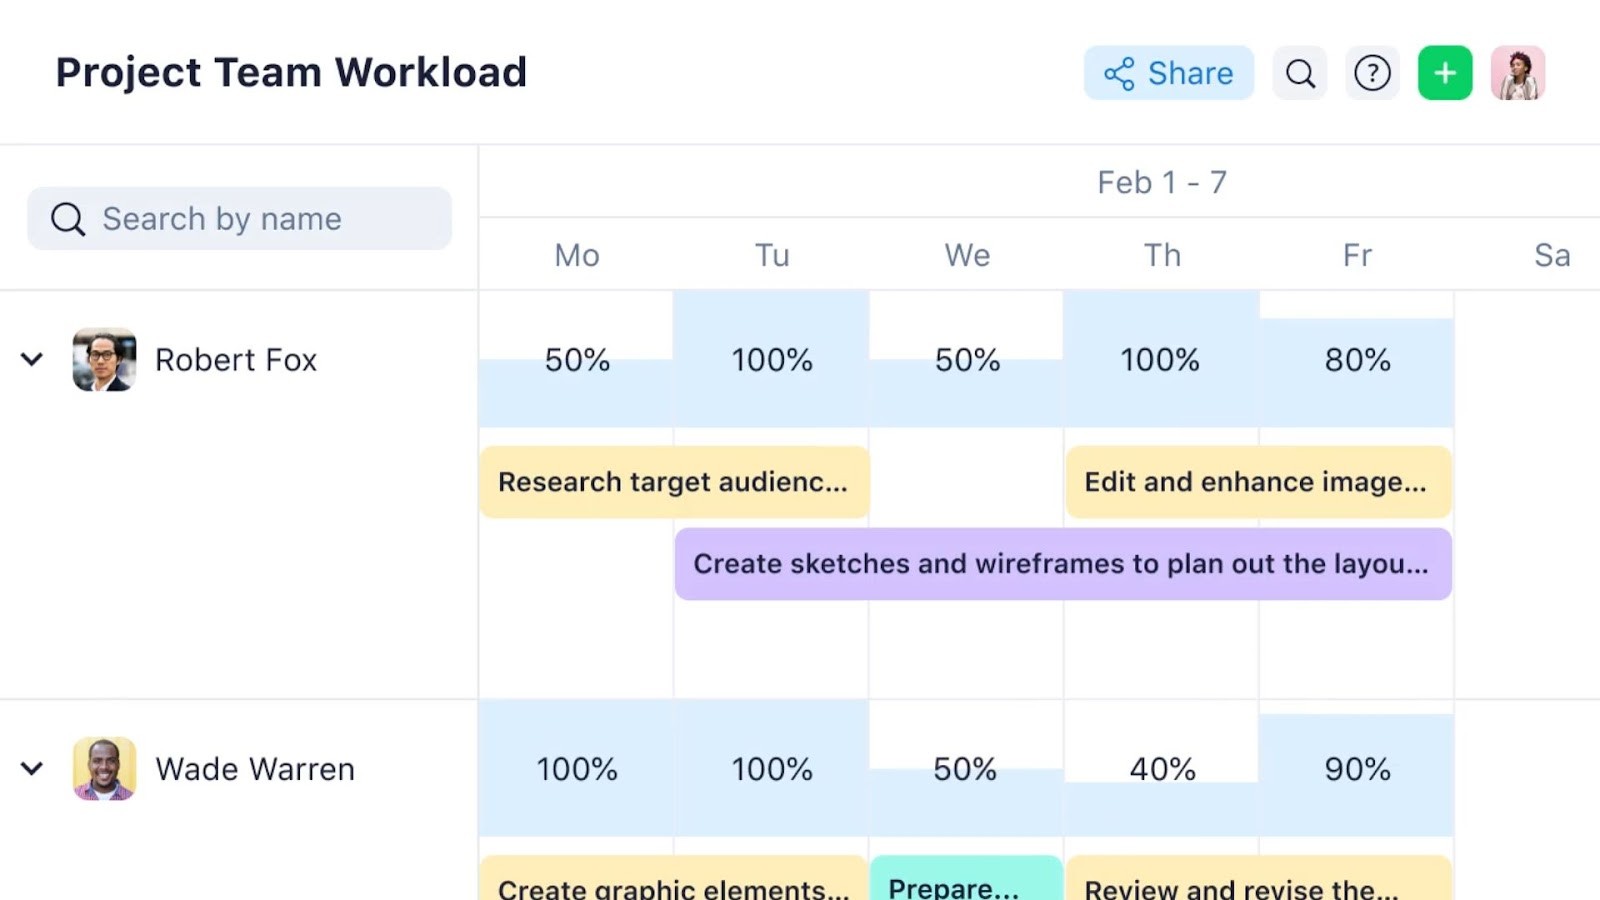Open Wade Warren's Prepare task on Wednesday
This screenshot has height=900, width=1600.
(965, 884)
